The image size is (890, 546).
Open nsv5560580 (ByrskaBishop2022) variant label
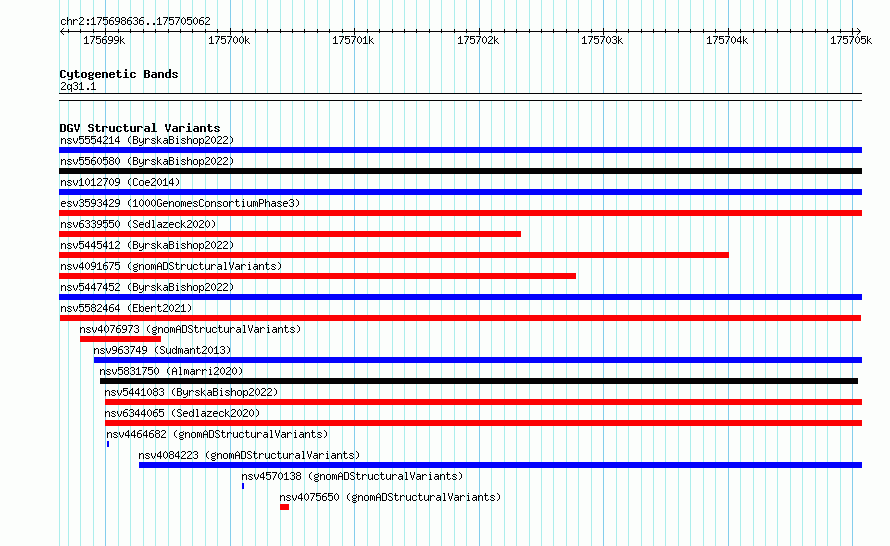[147, 161]
